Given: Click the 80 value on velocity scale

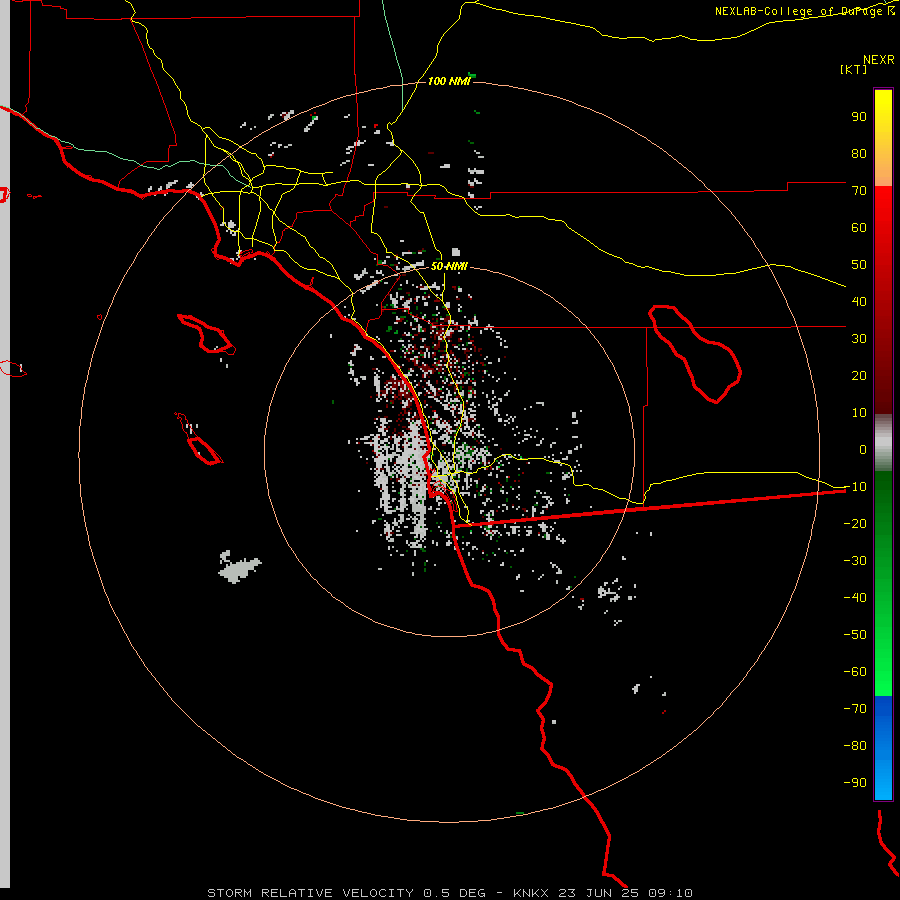Looking at the screenshot, I should [x=859, y=153].
